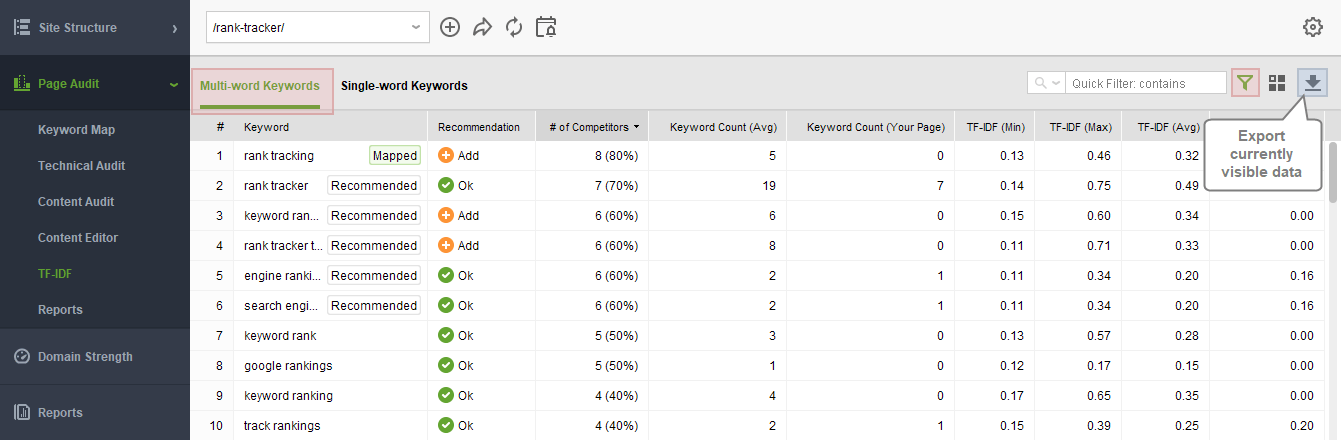This screenshot has width=1341, height=440.
Task: Click the share arrow icon in toolbar
Action: click(x=483, y=27)
